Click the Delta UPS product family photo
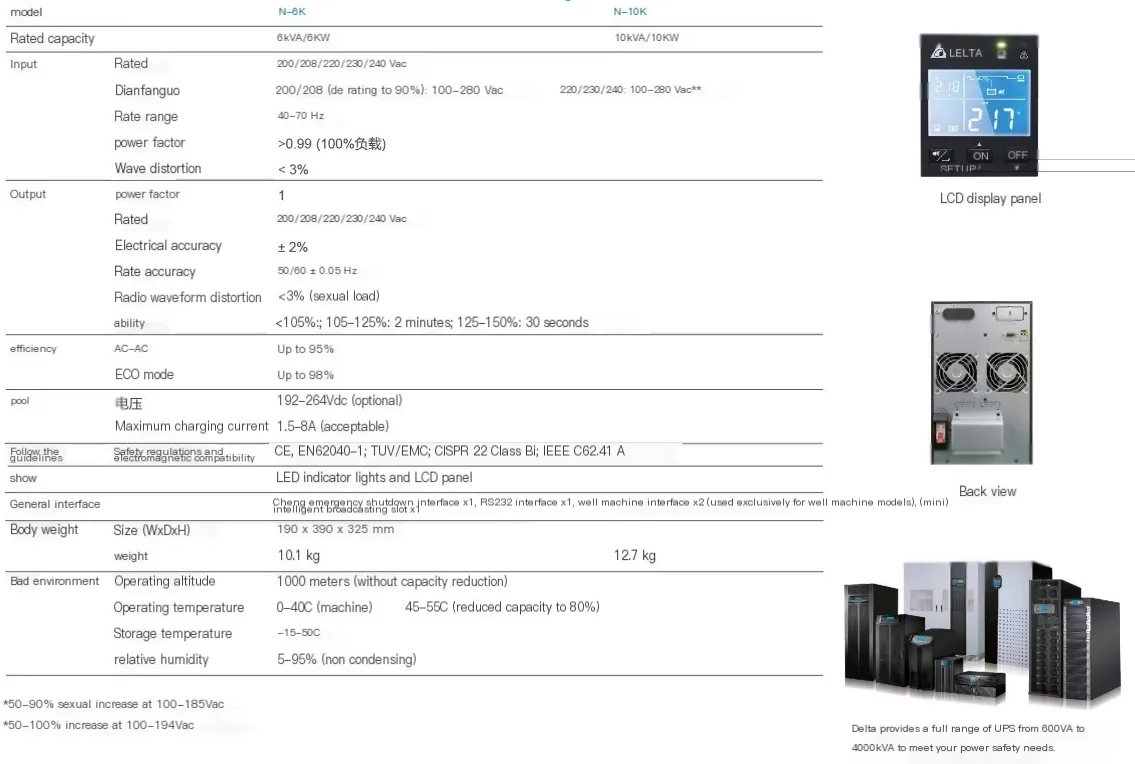Viewport: 1135px width, 764px height. tap(983, 633)
